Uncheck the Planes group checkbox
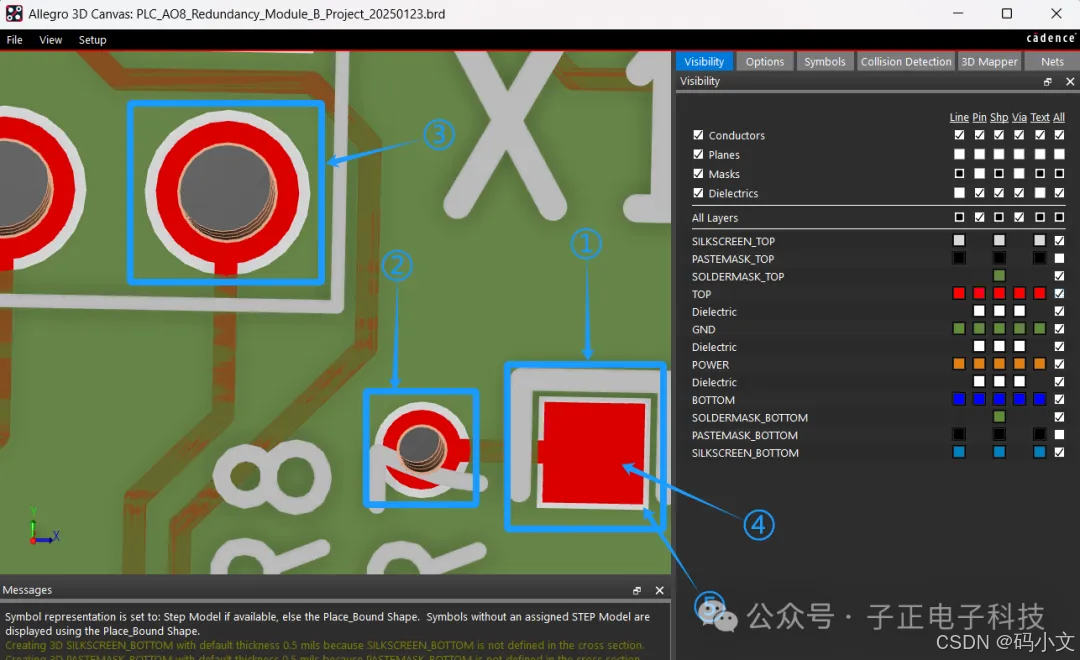The height and width of the screenshot is (660, 1080). pos(698,154)
